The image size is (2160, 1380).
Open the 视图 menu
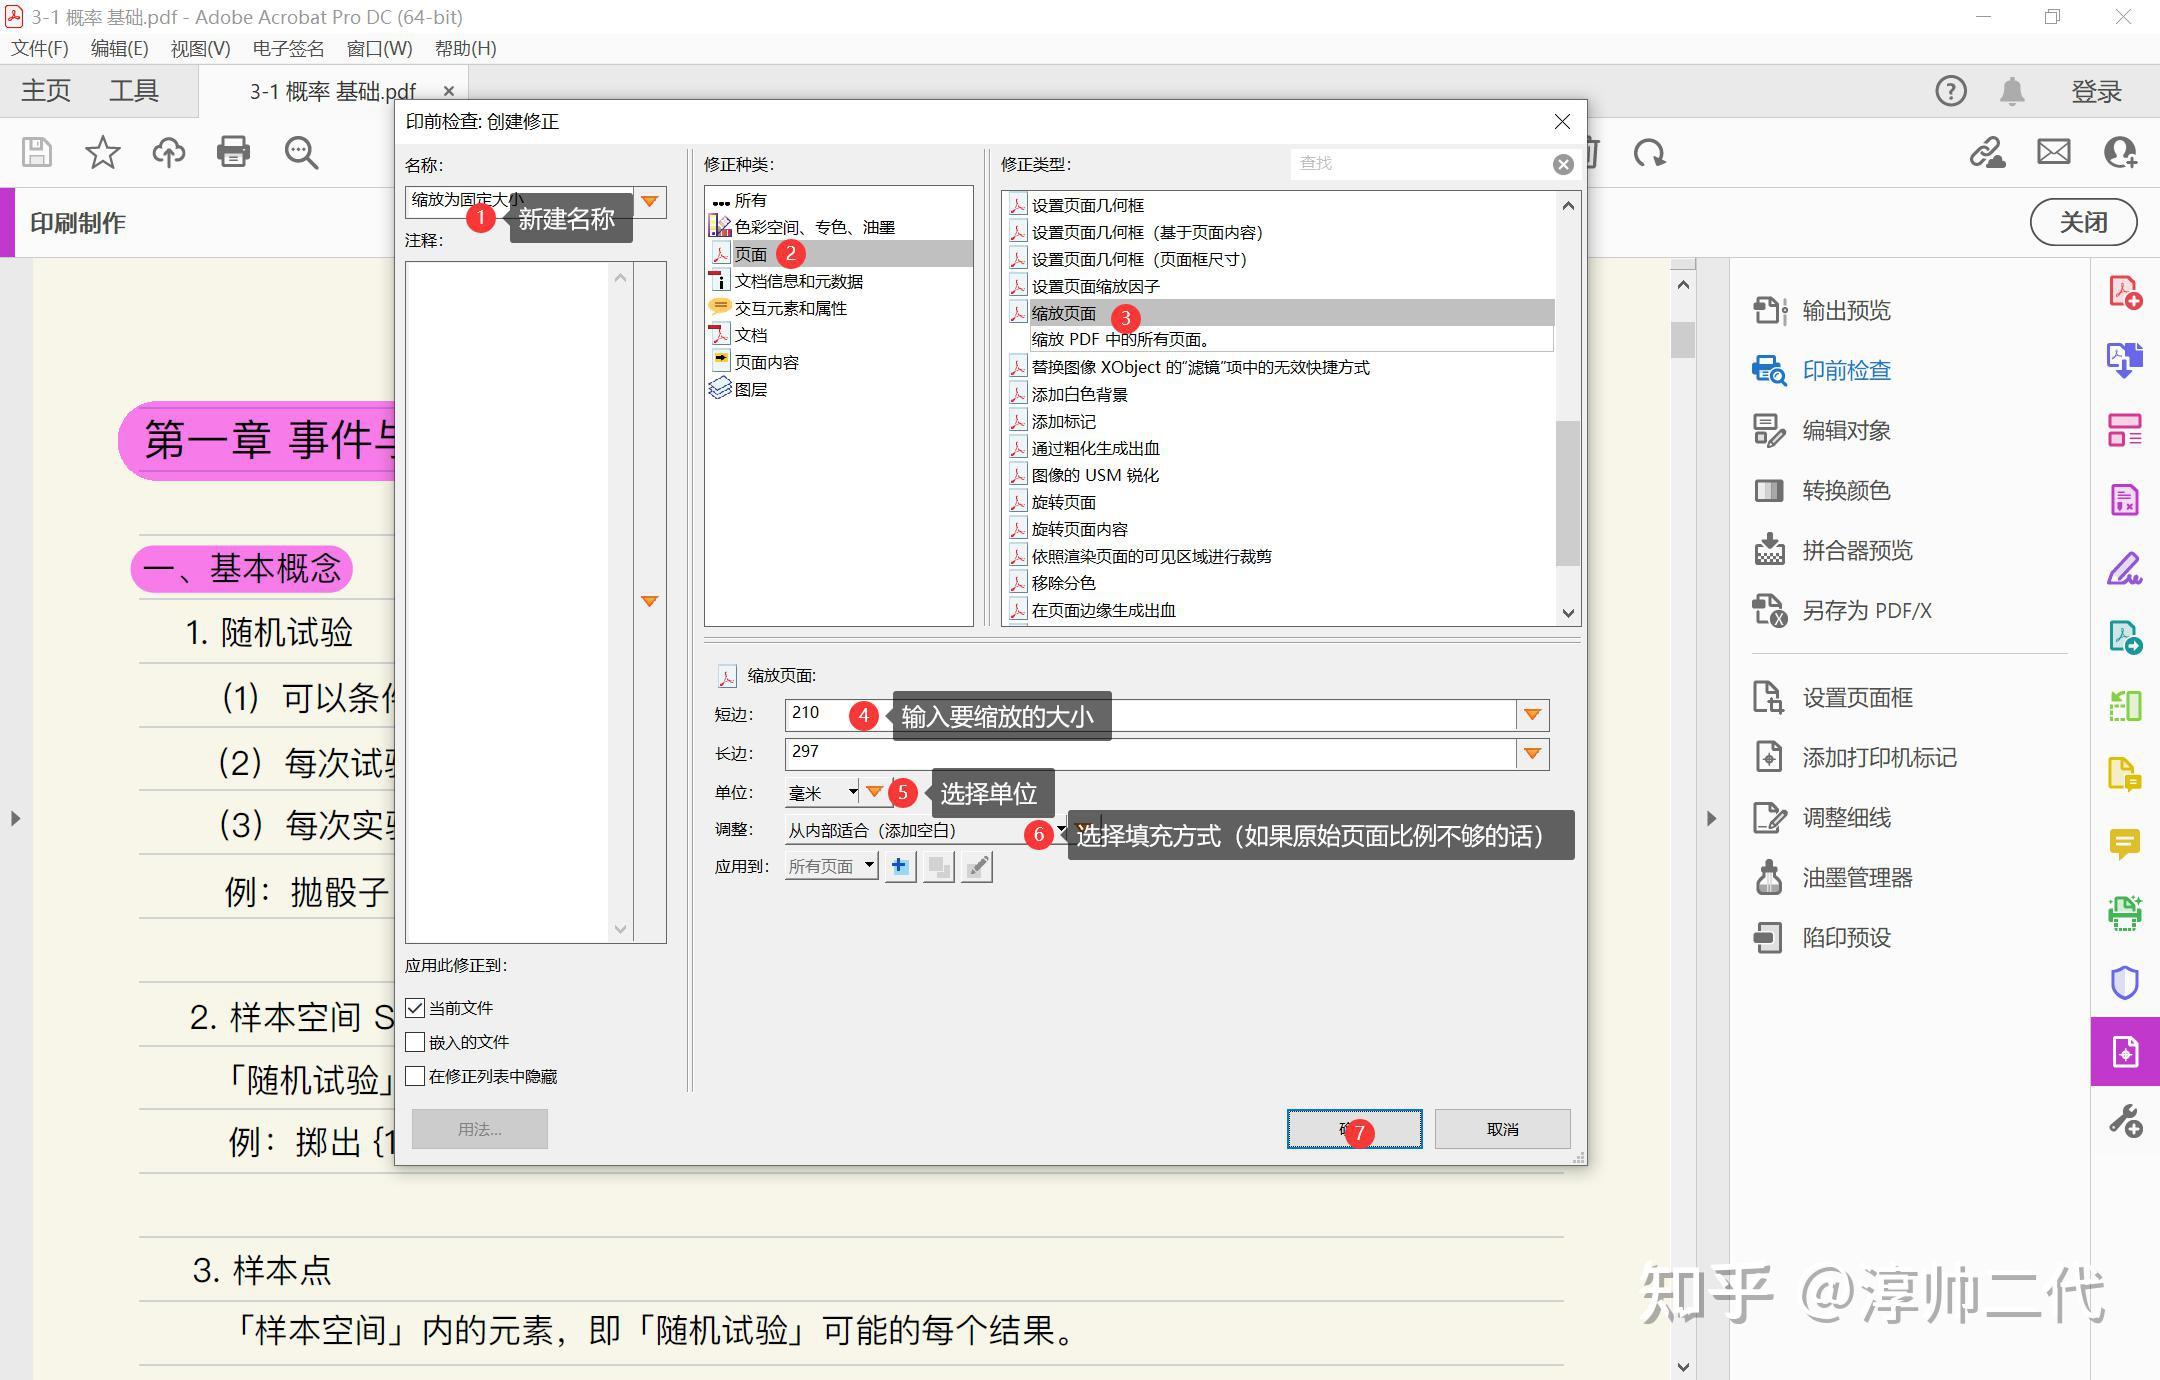(x=198, y=48)
